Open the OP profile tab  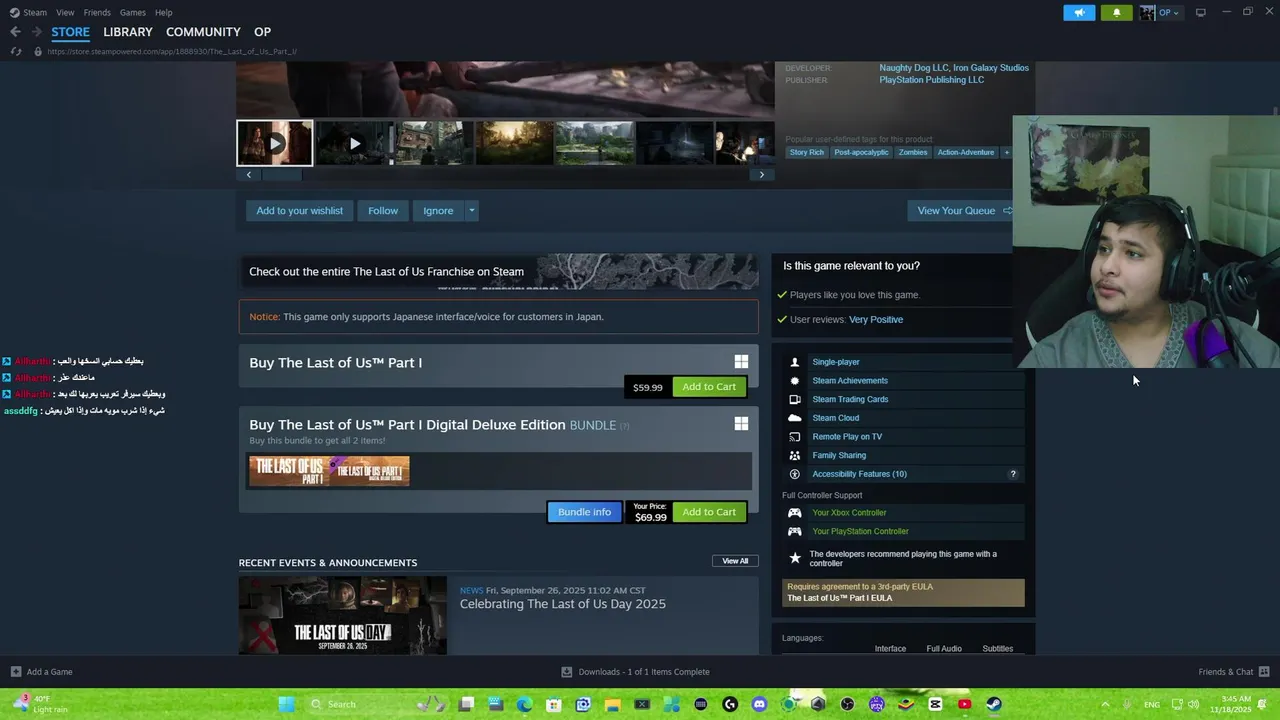pyautogui.click(x=262, y=32)
